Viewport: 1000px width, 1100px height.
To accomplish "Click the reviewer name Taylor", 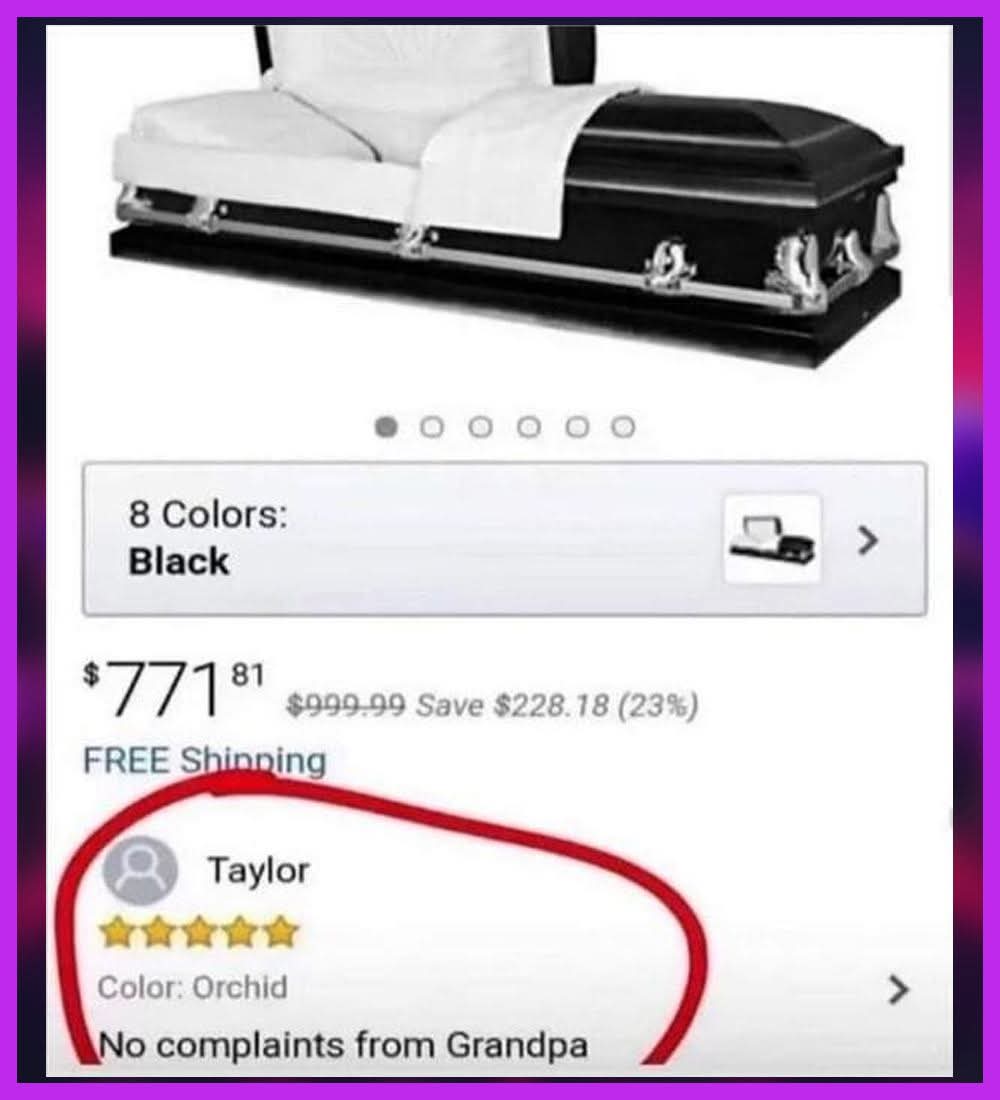I will click(x=258, y=871).
